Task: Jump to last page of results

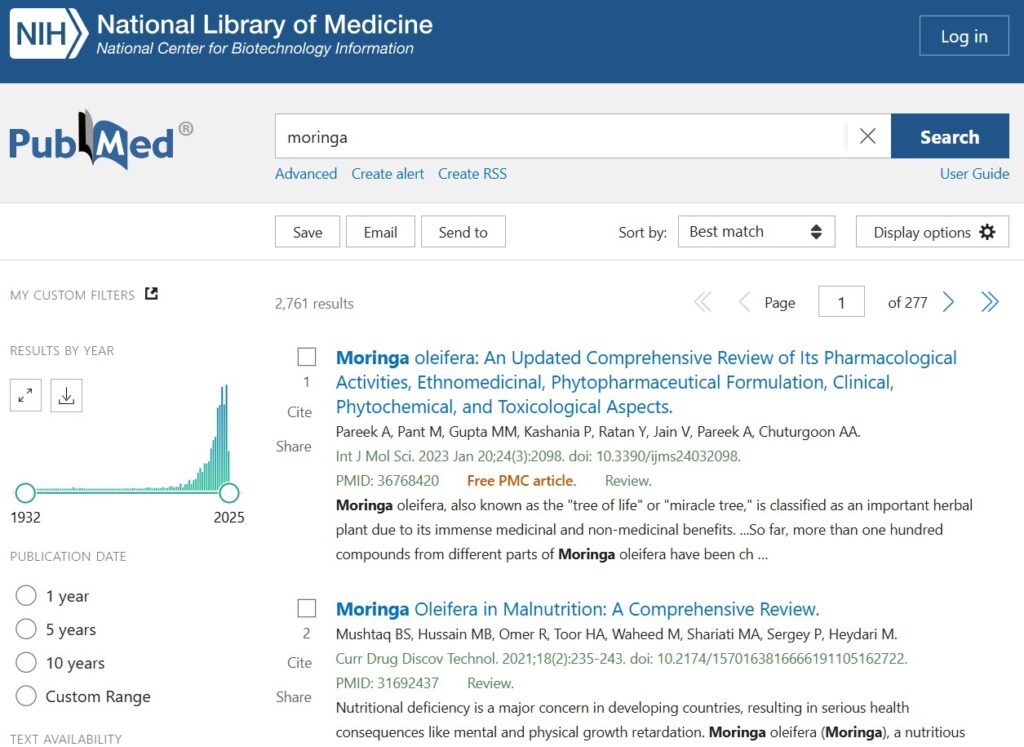Action: pos(989,302)
